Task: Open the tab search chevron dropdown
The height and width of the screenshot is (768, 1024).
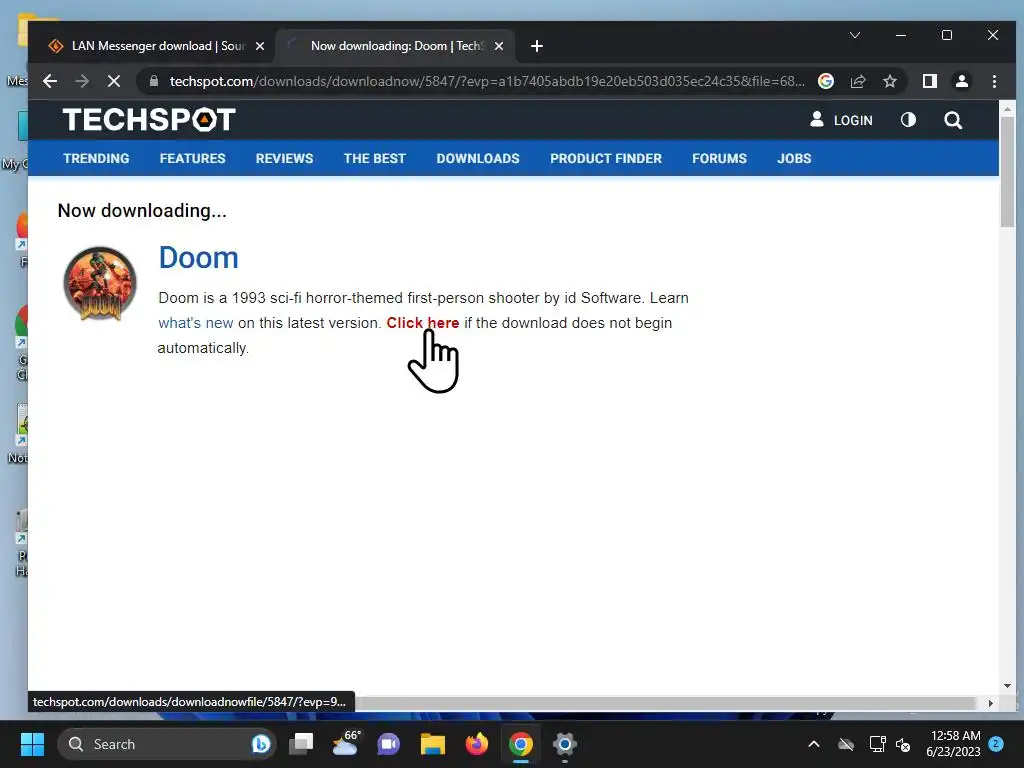Action: coord(855,35)
